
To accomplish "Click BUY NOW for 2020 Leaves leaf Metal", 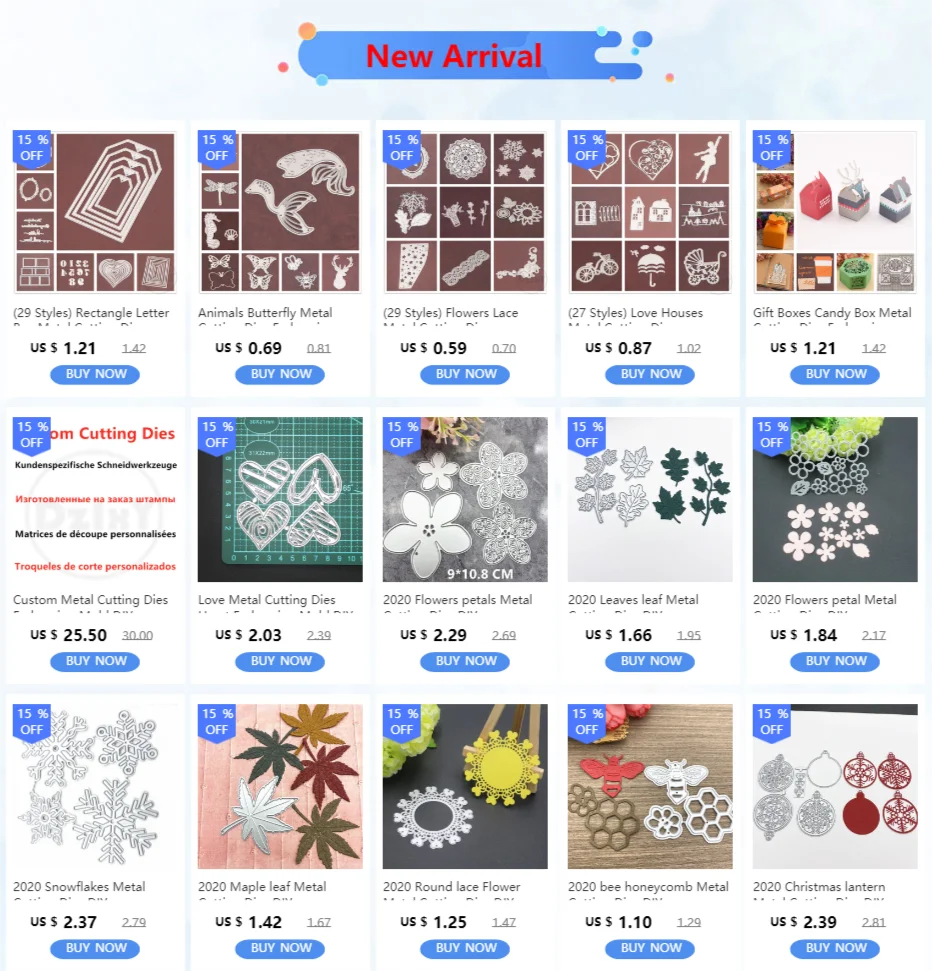I will (650, 661).
